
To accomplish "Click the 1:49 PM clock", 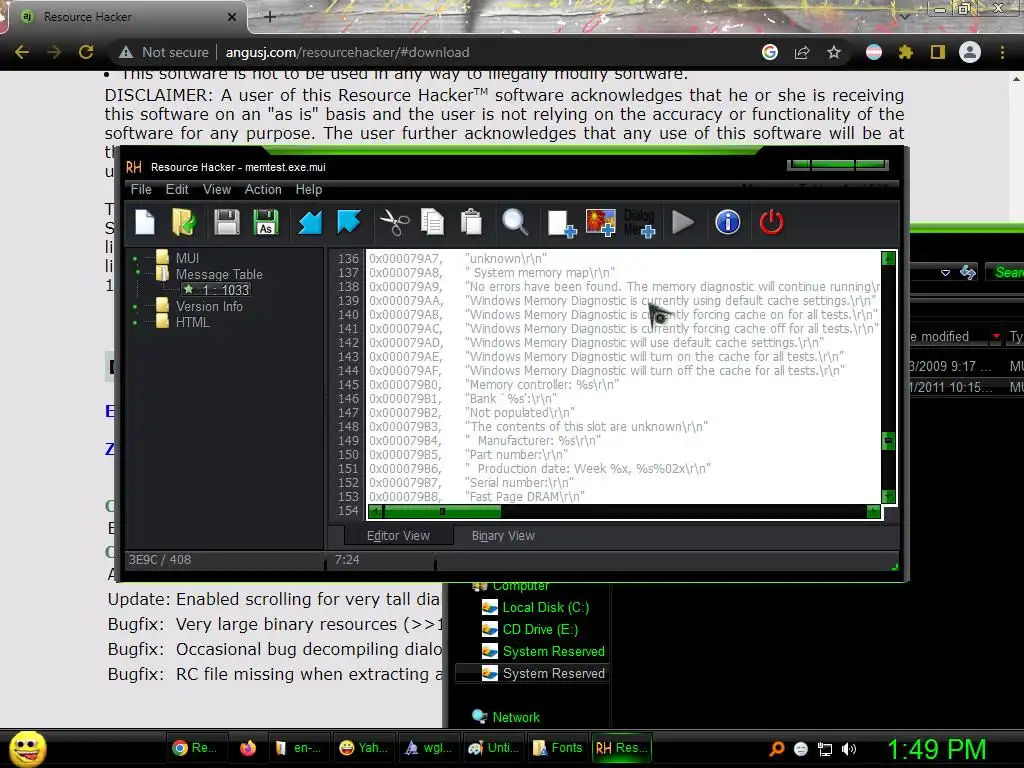I will 936,749.
